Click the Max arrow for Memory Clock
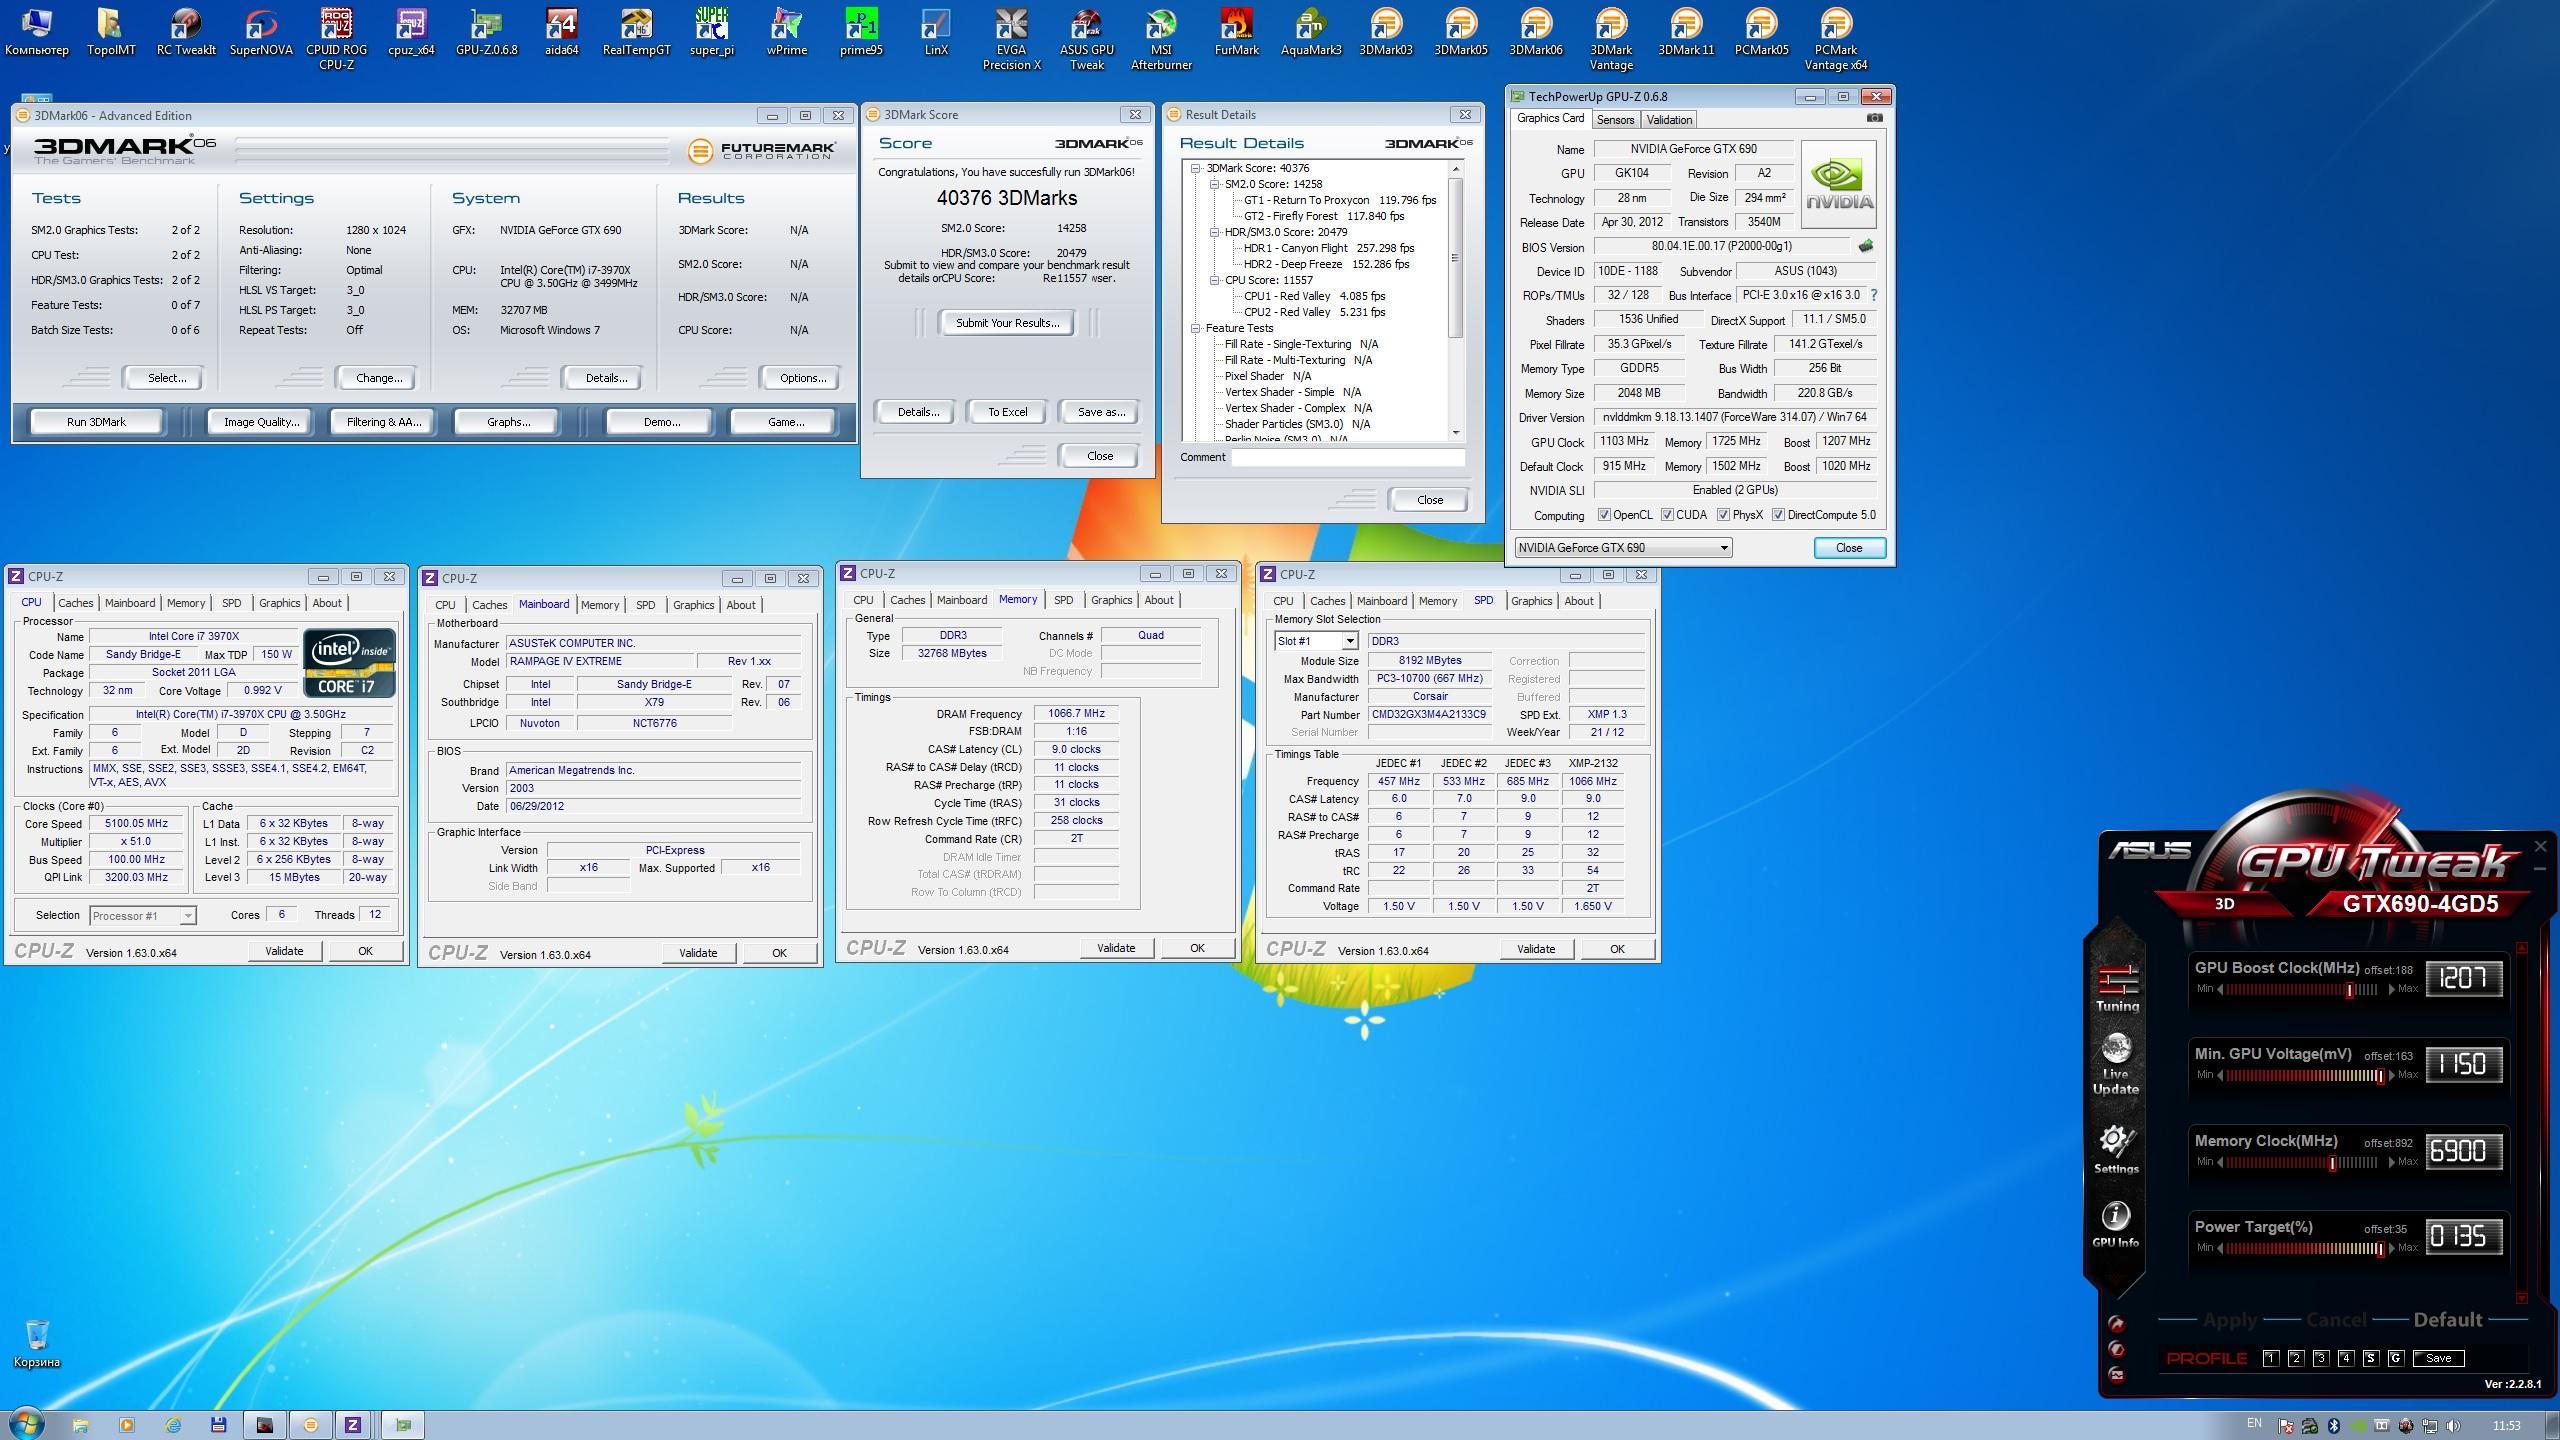This screenshot has height=1440, width=2560. pos(2392,1162)
